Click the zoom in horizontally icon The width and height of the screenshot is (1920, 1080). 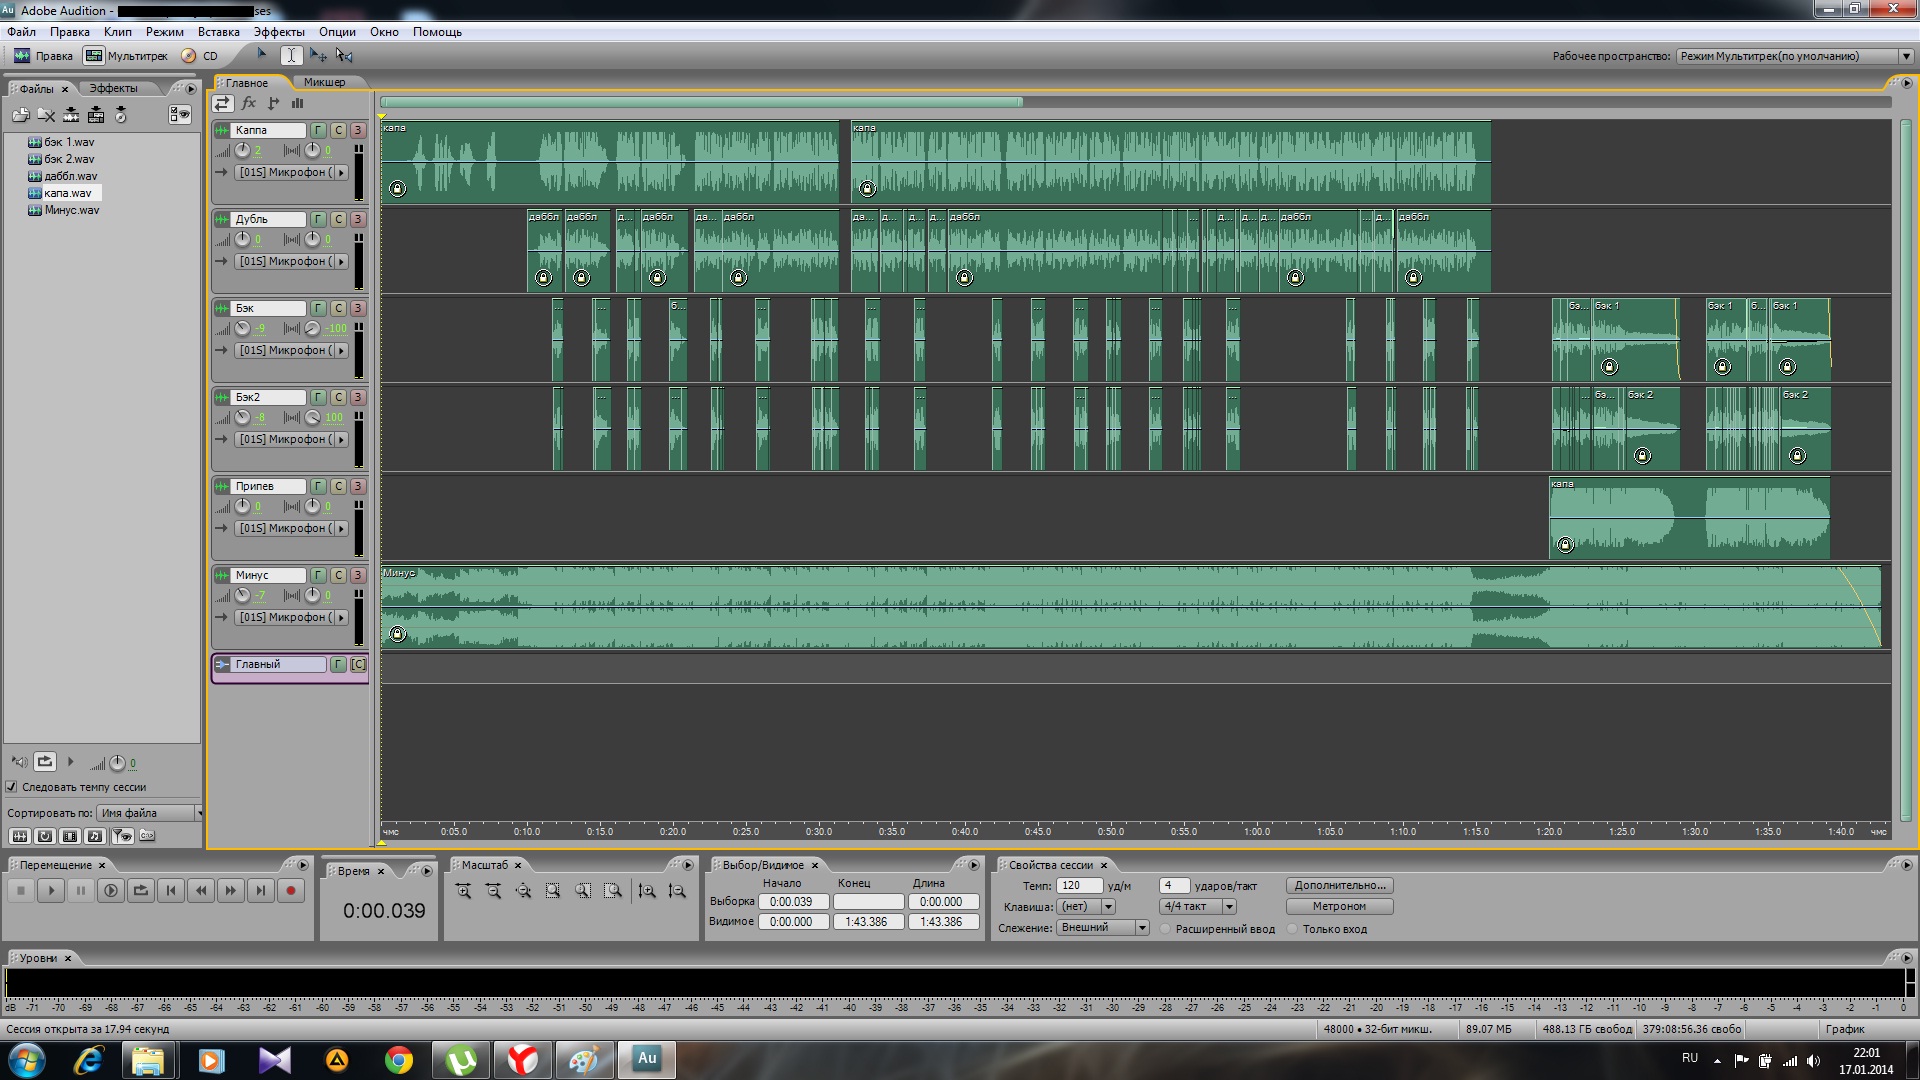[463, 891]
